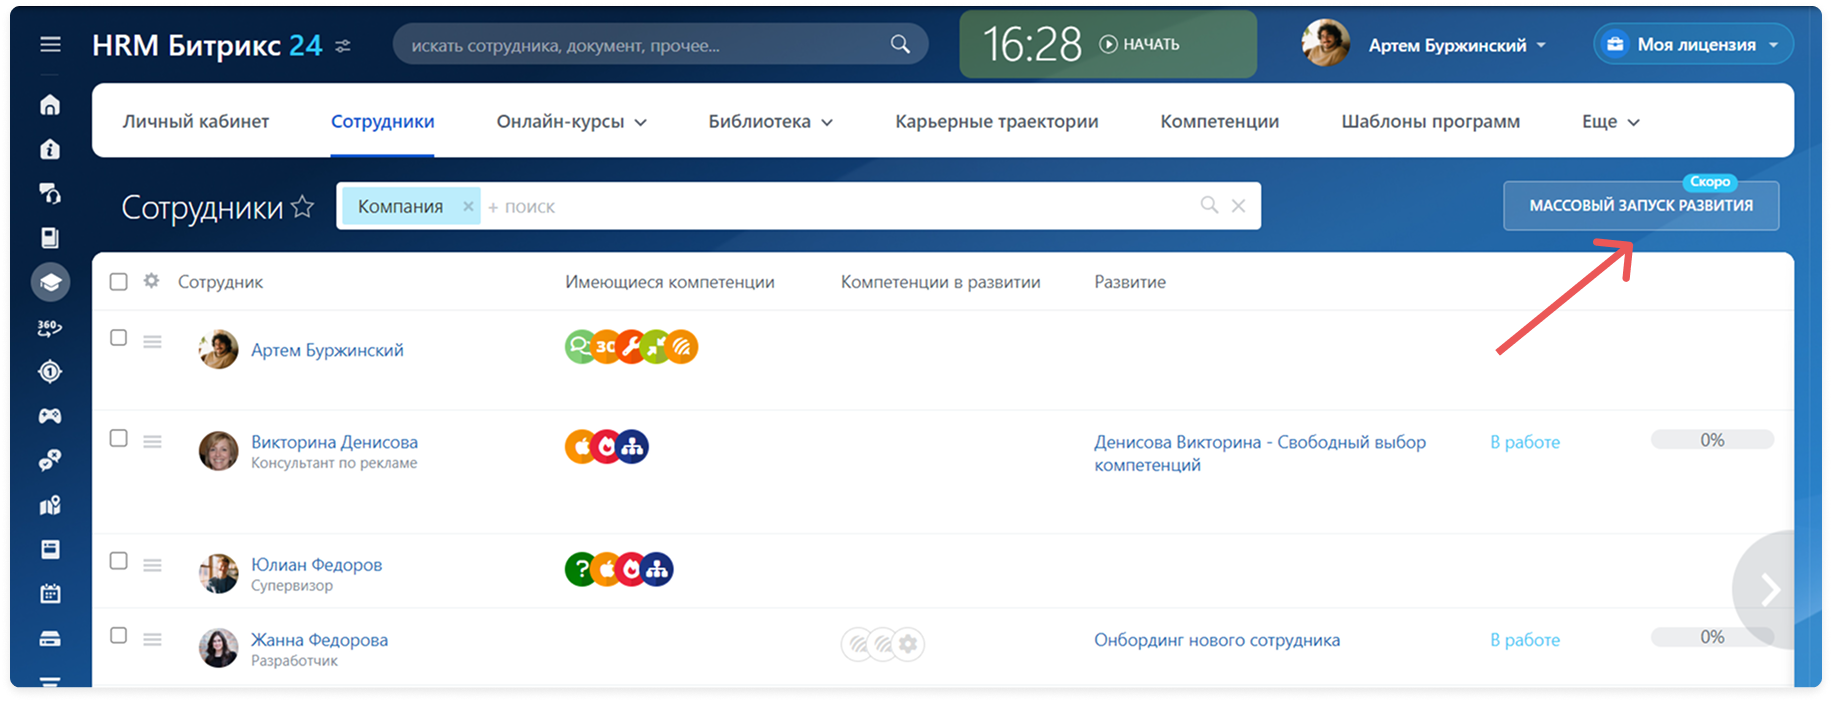Click next arrow on right side
This screenshot has width=1833, height=702.
[1770, 590]
